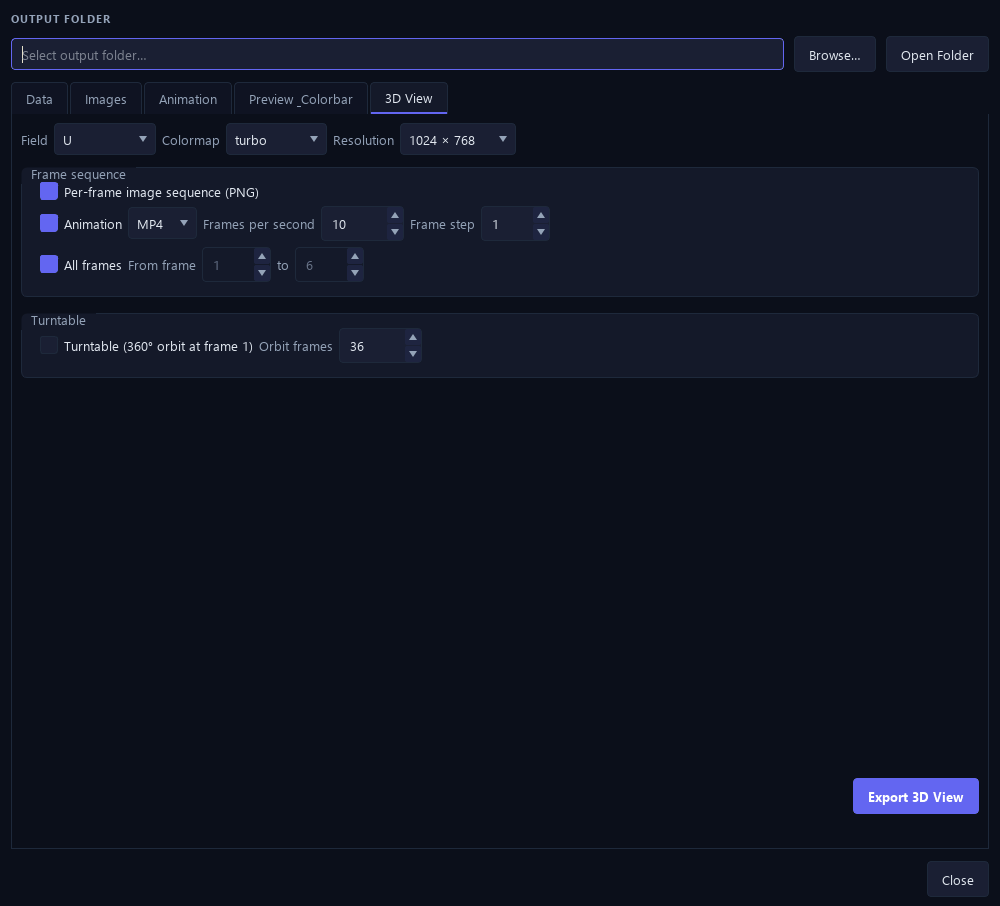Image resolution: width=1000 pixels, height=906 pixels.
Task: Click the 'to' end frame field
Action: 321,265
